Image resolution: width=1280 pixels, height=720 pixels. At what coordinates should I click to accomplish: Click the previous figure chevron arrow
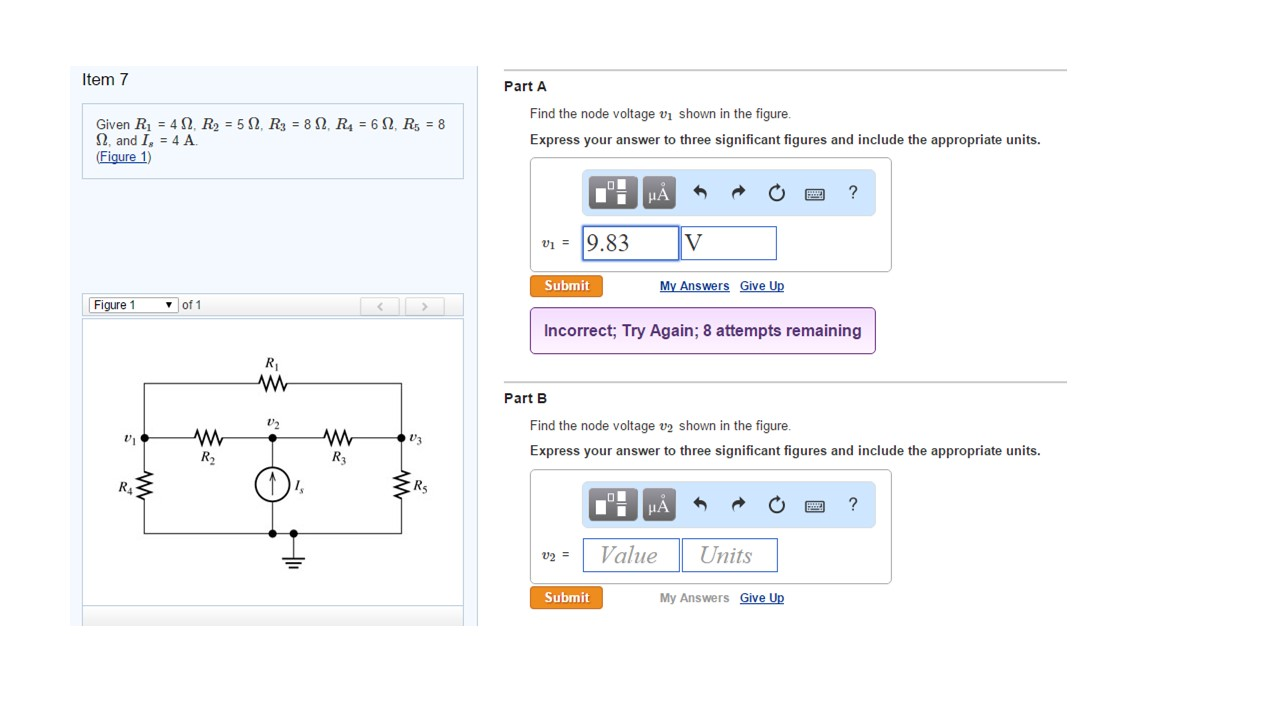coord(380,306)
